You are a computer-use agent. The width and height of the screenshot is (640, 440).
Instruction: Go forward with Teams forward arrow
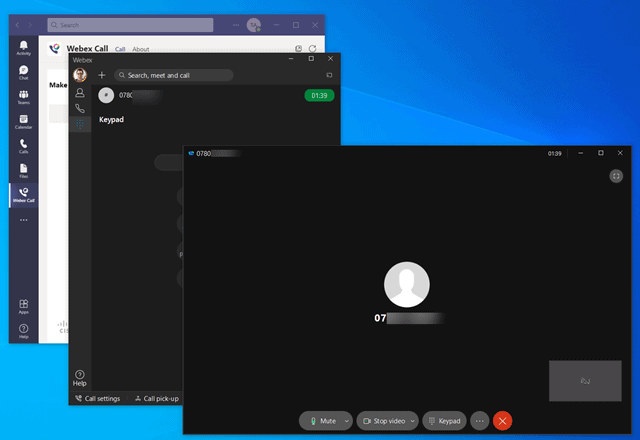tap(30, 25)
